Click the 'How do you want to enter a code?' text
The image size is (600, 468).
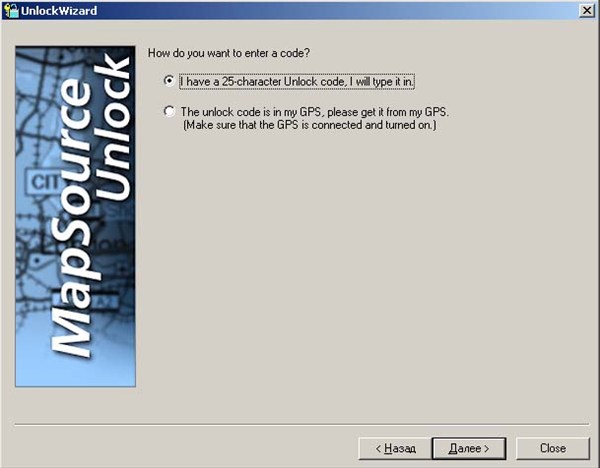click(228, 53)
